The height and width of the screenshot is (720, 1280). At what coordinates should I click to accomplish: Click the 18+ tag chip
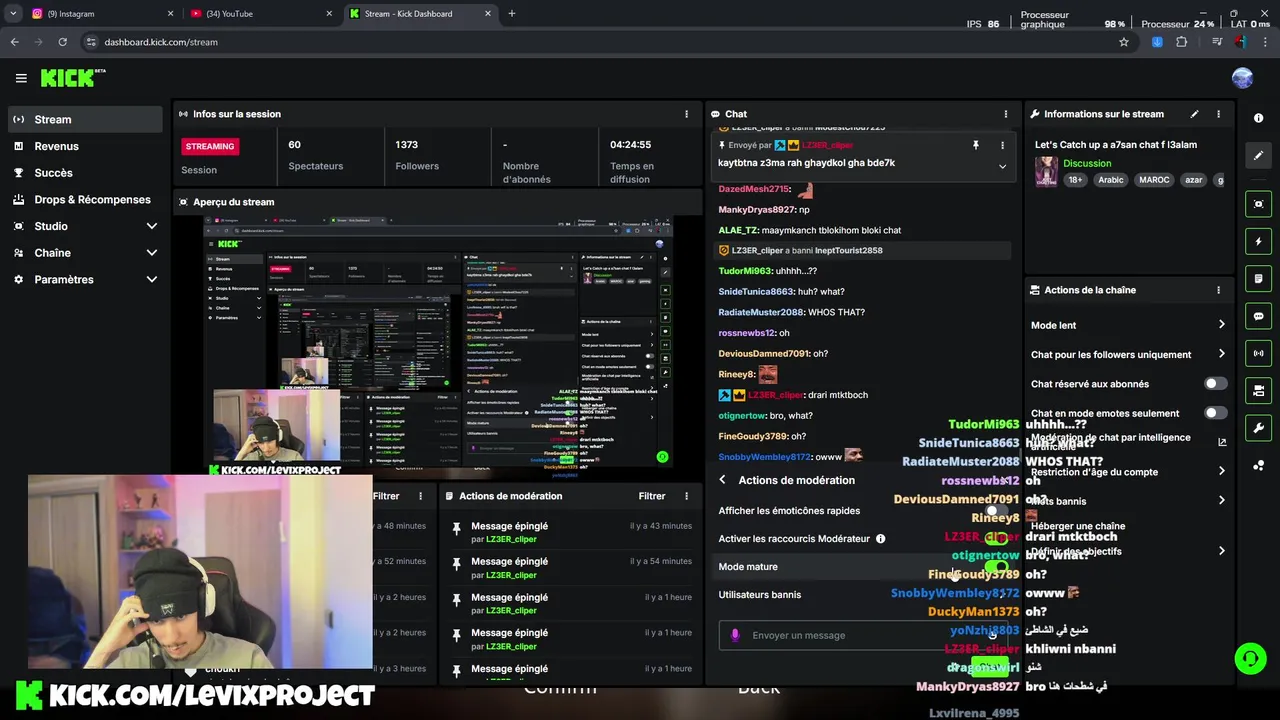click(x=1075, y=180)
